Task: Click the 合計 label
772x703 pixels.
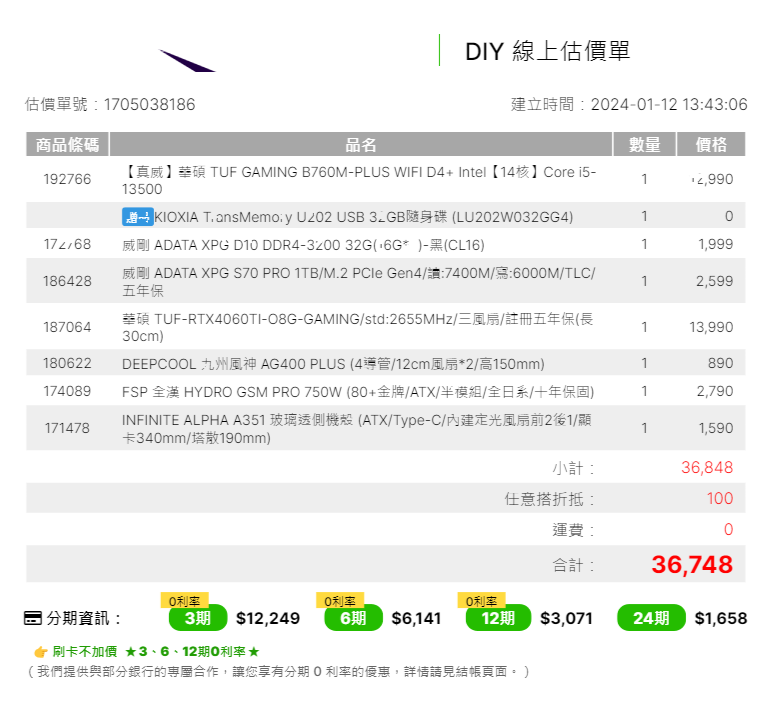Action: [x=573, y=565]
